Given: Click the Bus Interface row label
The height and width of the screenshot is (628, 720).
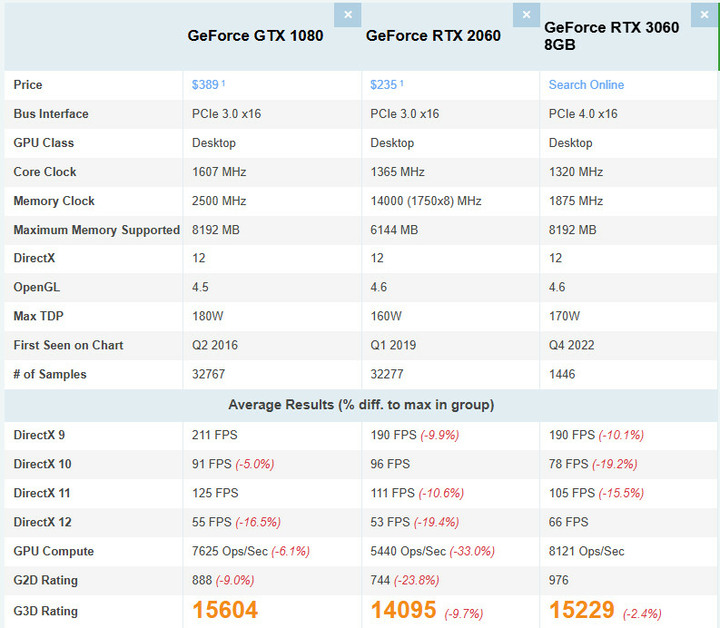Looking at the screenshot, I should click(51, 114).
